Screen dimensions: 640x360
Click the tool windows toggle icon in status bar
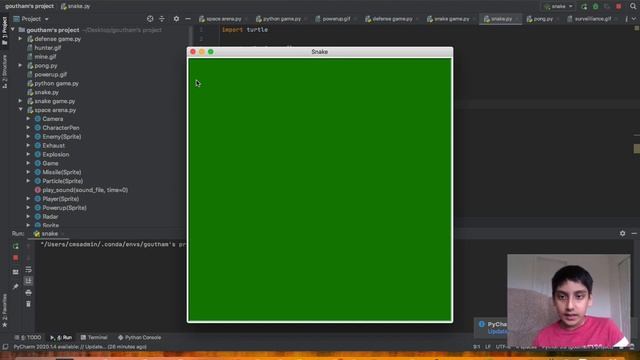5,347
